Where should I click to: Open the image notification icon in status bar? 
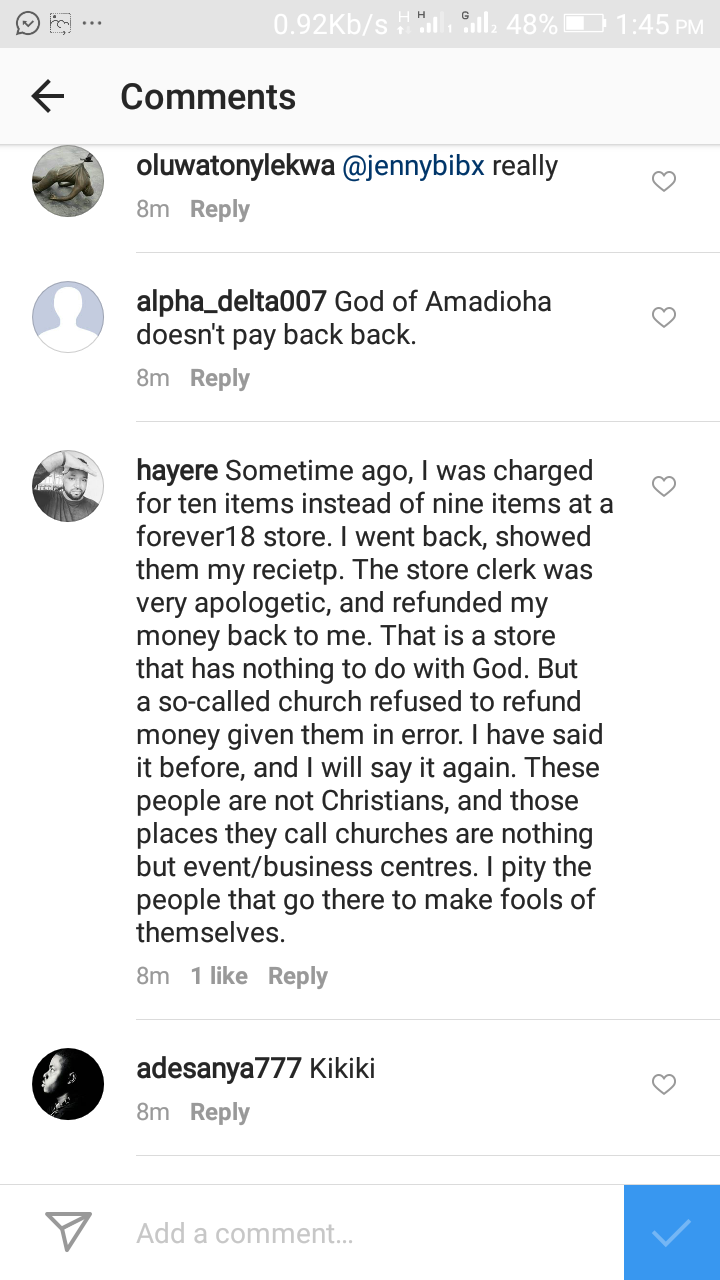[60, 23]
